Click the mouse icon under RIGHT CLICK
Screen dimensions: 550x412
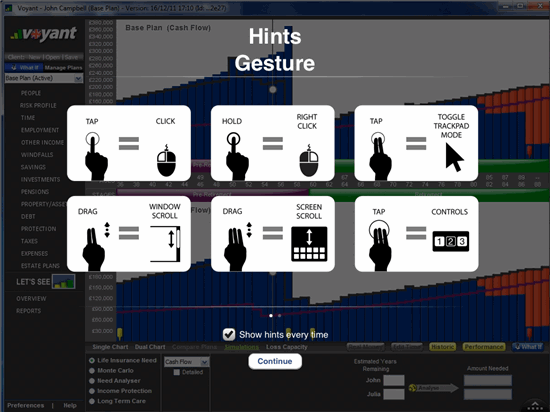click(309, 161)
